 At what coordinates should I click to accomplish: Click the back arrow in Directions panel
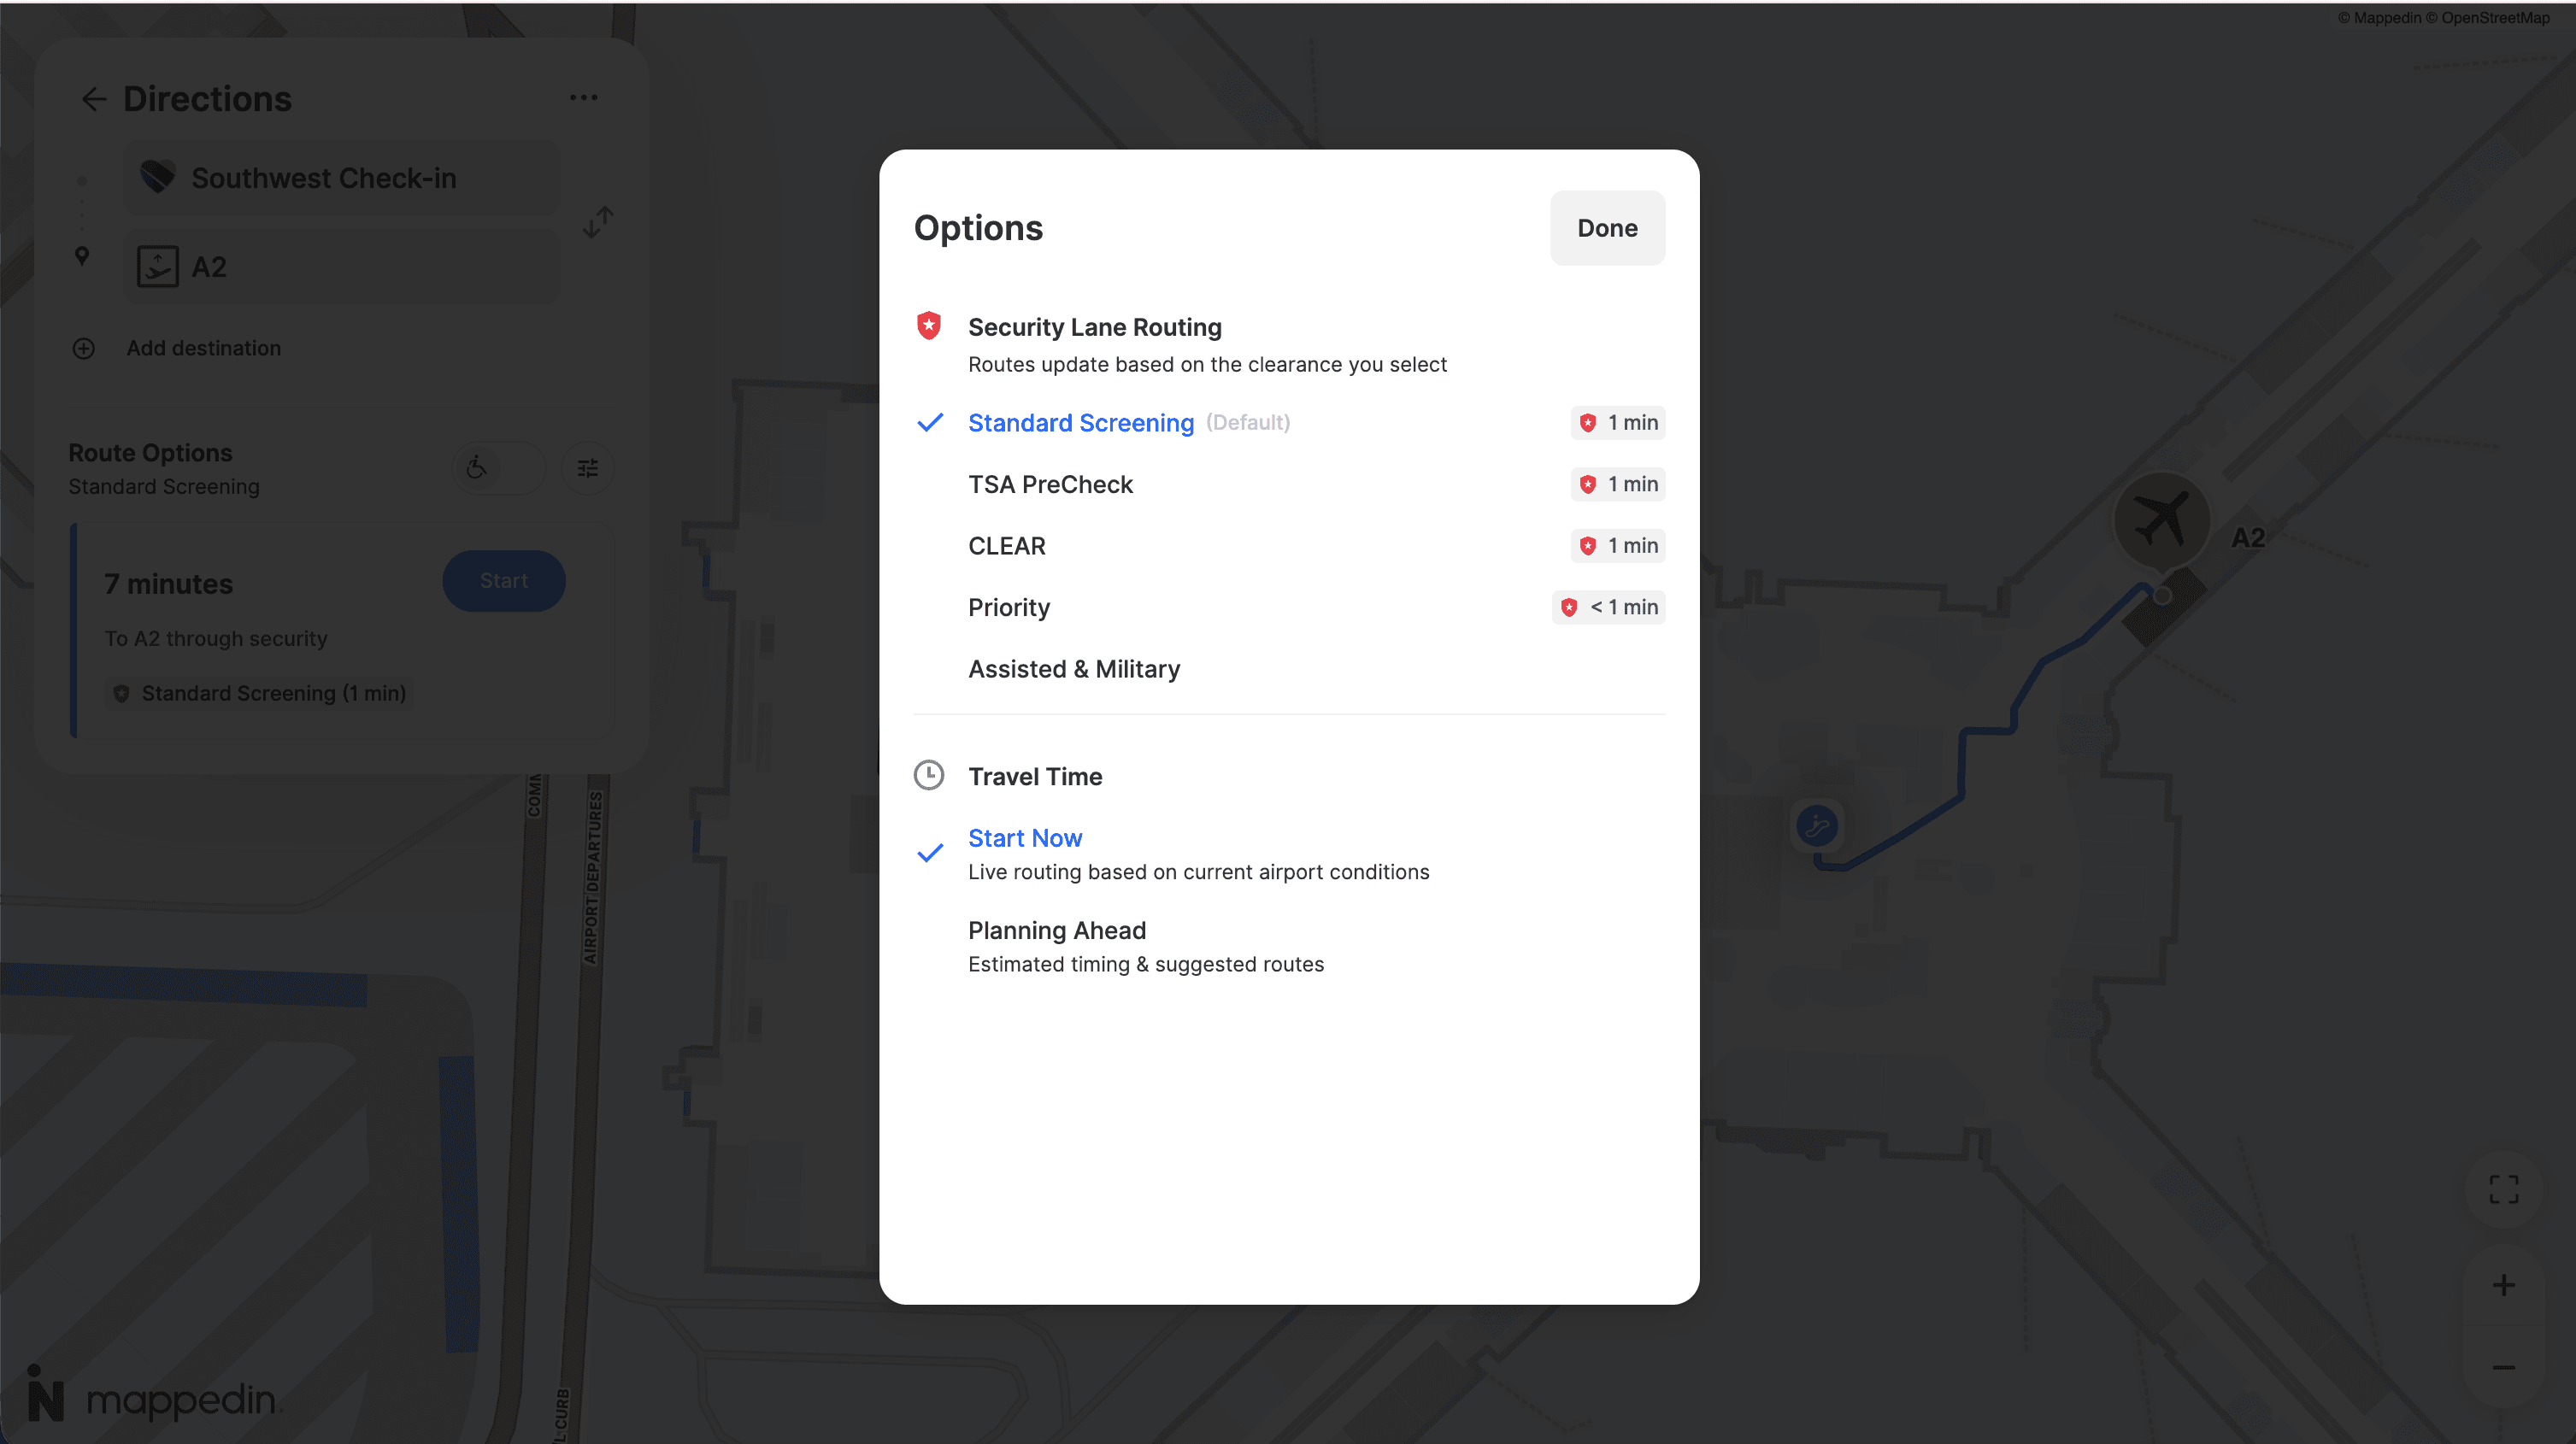pos(94,98)
